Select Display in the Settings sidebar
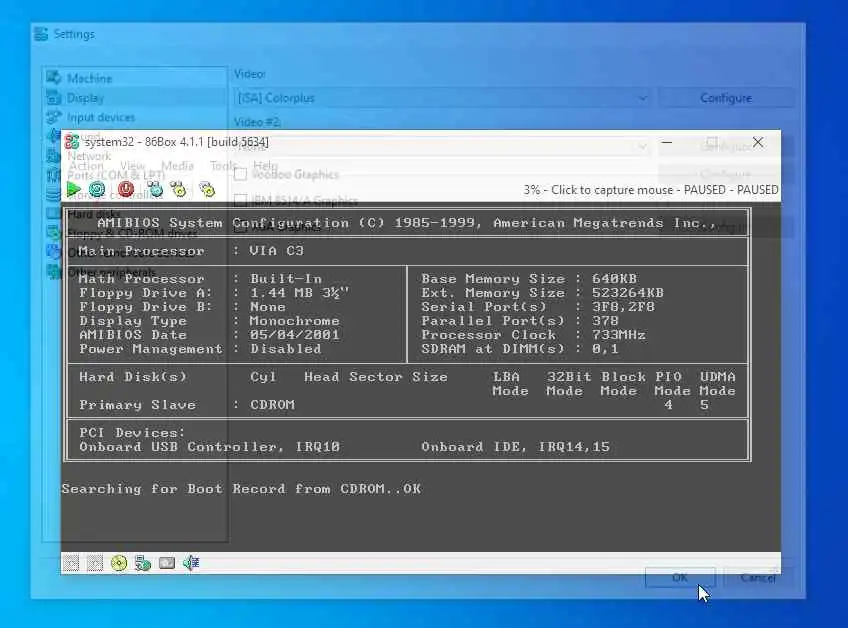Screen dimensions: 848x628 [x=135, y=97]
